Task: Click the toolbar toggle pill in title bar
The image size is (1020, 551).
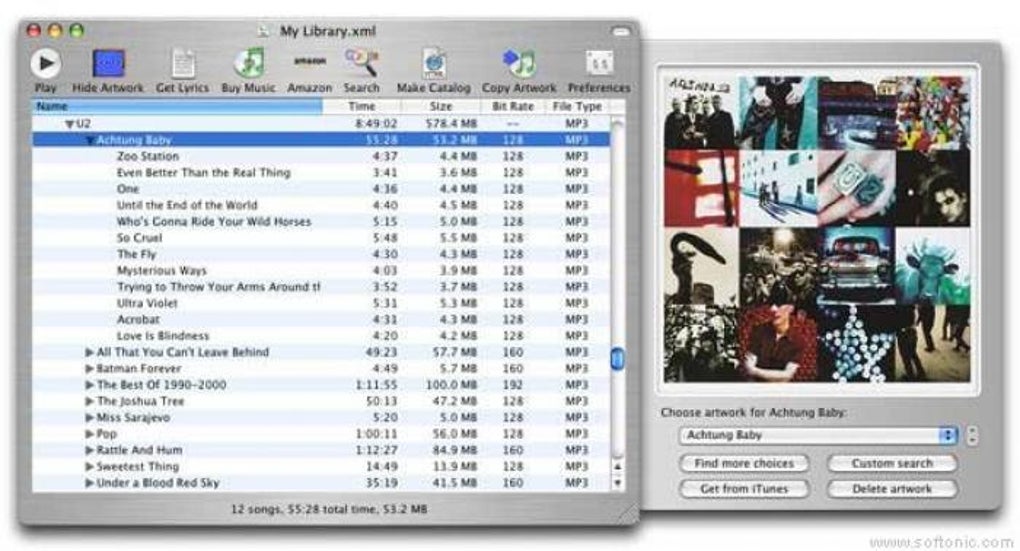Action: [x=621, y=31]
